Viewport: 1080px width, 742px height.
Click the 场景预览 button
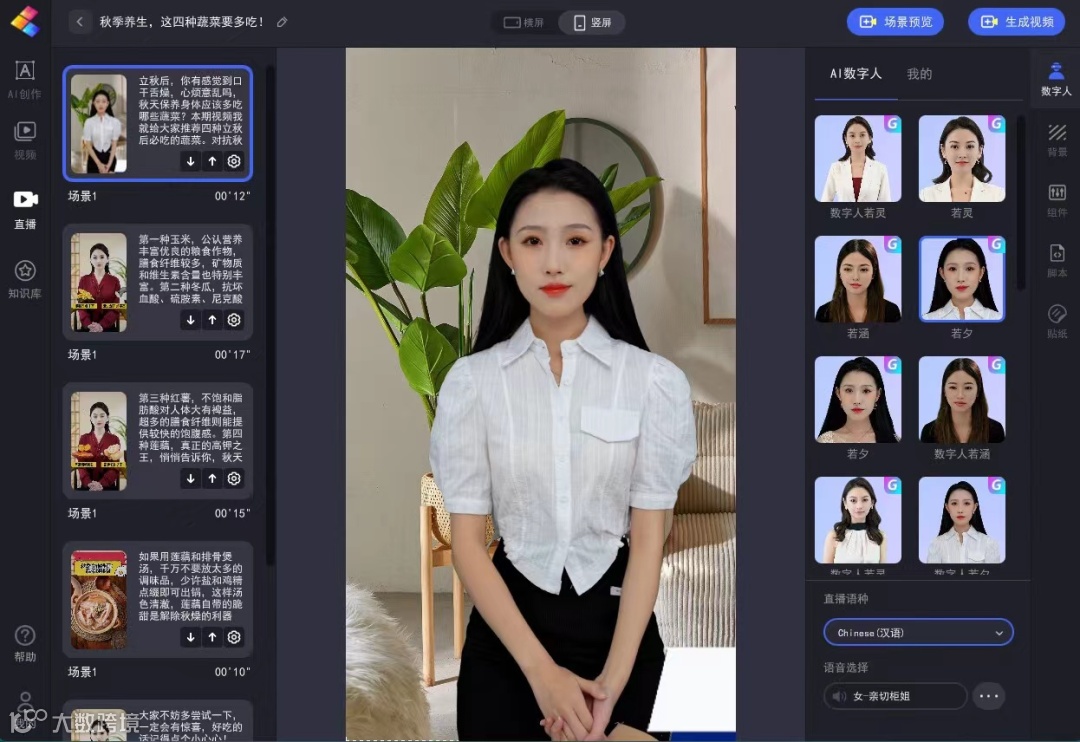pos(895,22)
